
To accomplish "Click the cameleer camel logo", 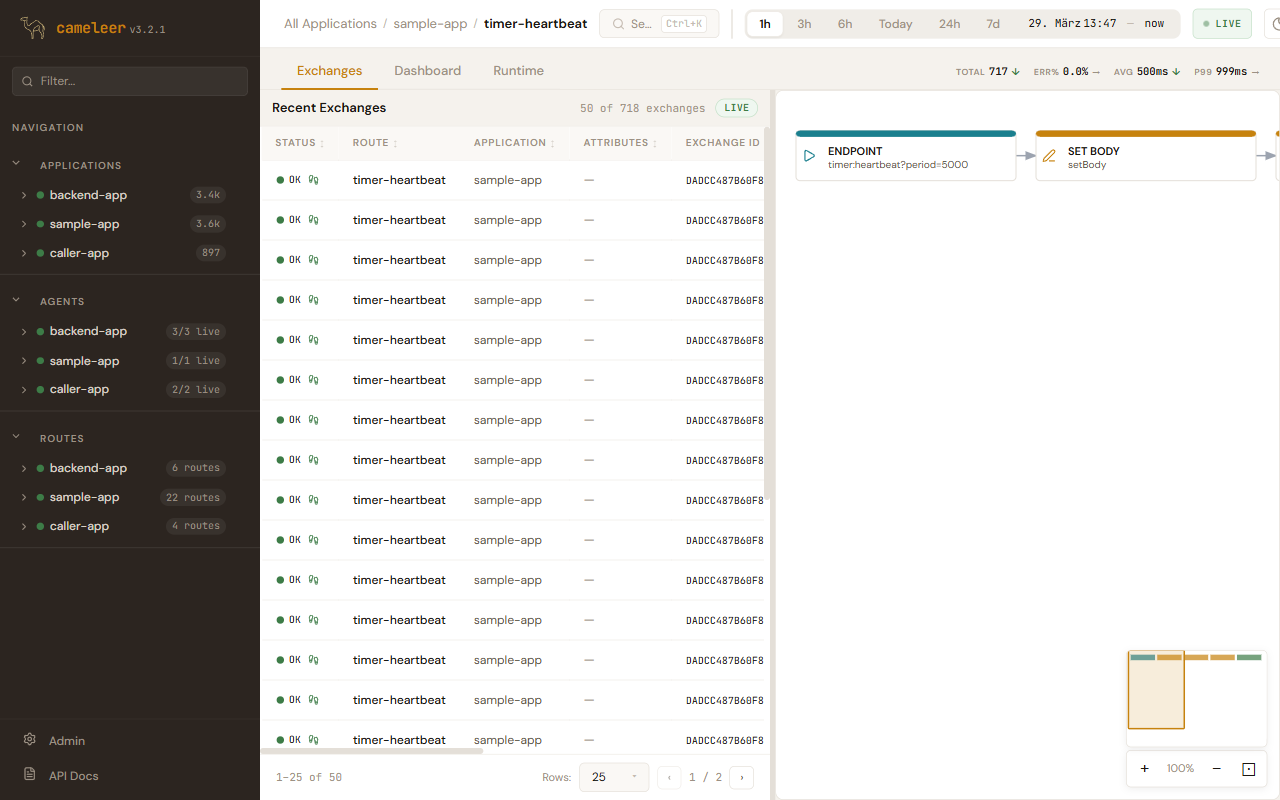I will [33, 28].
